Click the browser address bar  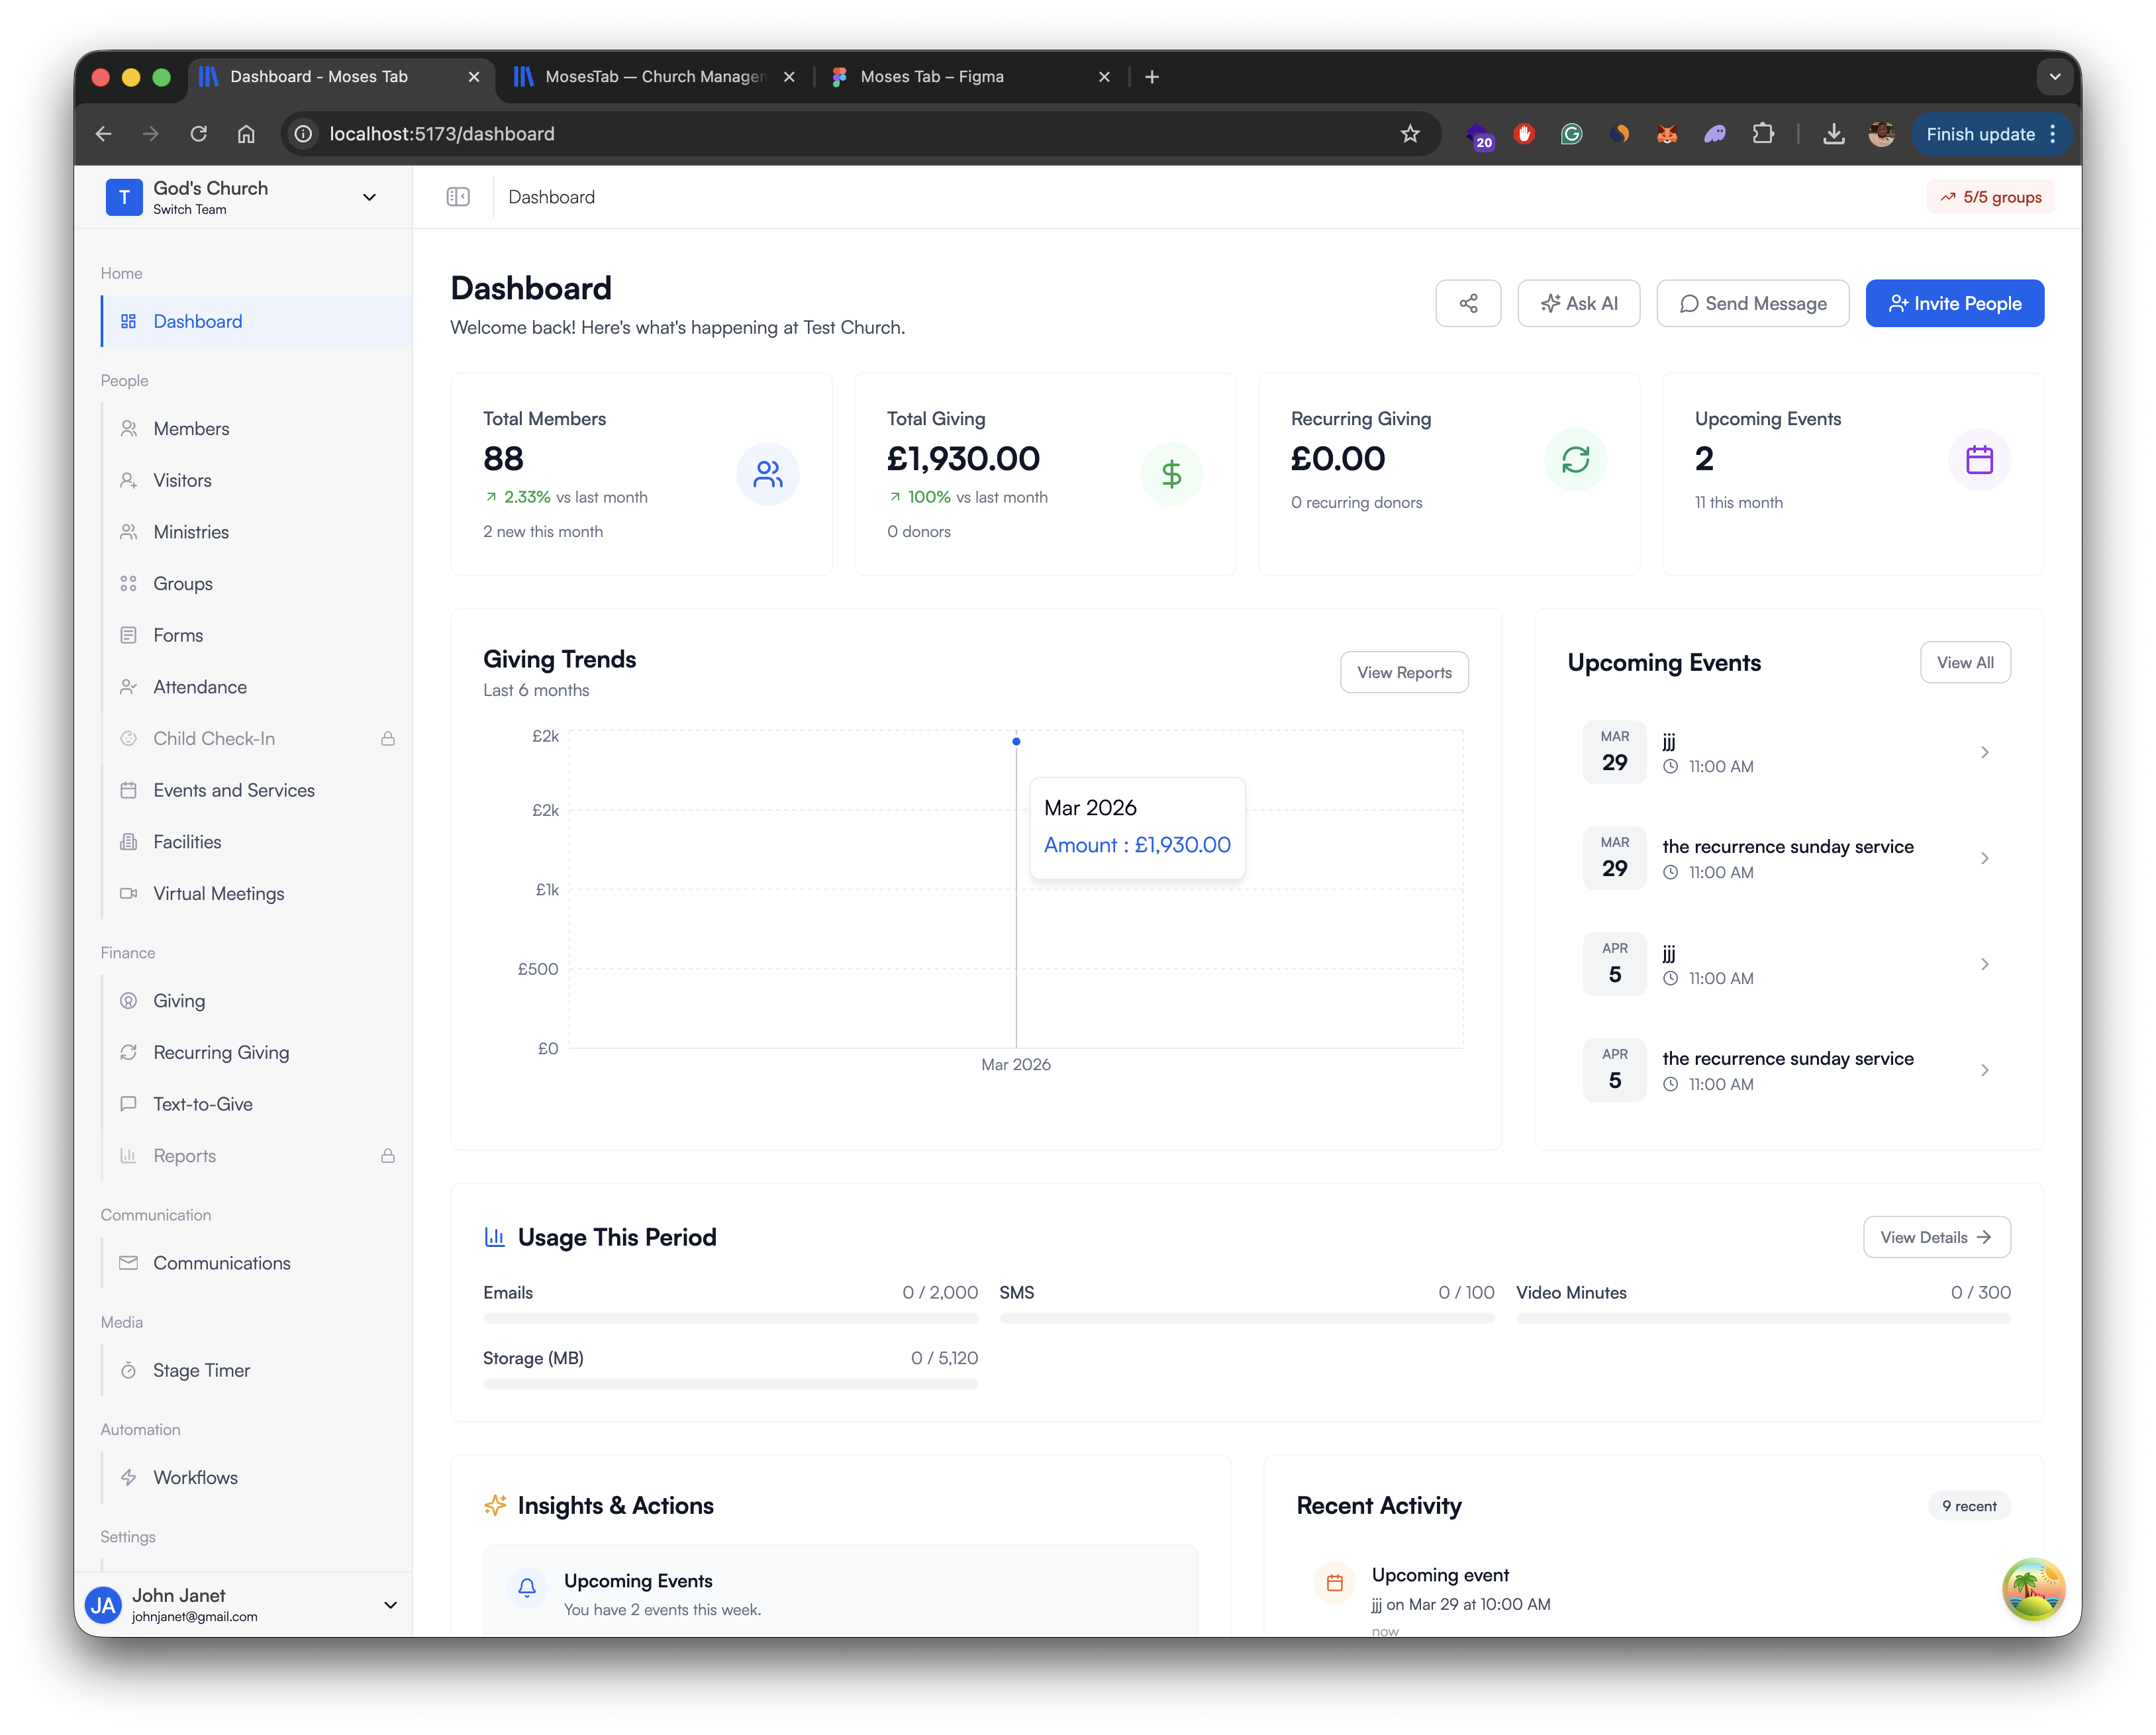[x=850, y=134]
